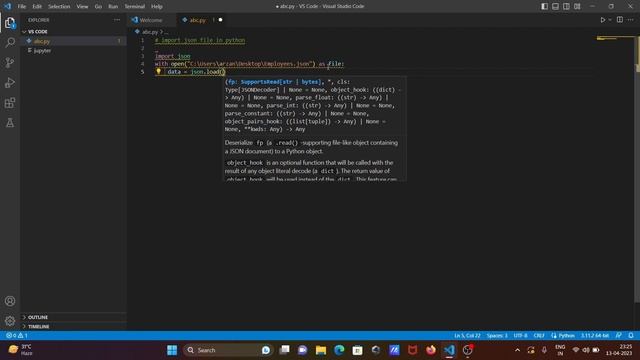The image size is (640, 360).
Task: Open the Run and Debug view
Action: click(10, 82)
